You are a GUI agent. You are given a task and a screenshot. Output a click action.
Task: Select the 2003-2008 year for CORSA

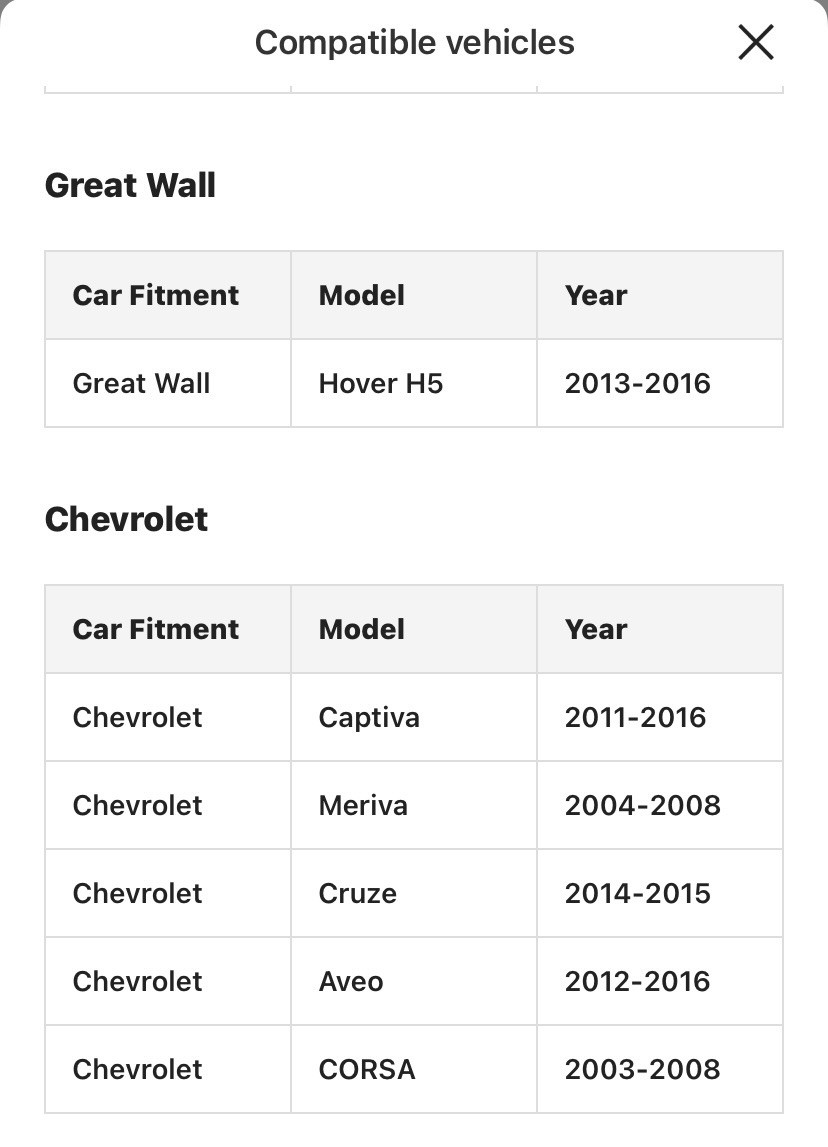coord(642,1070)
